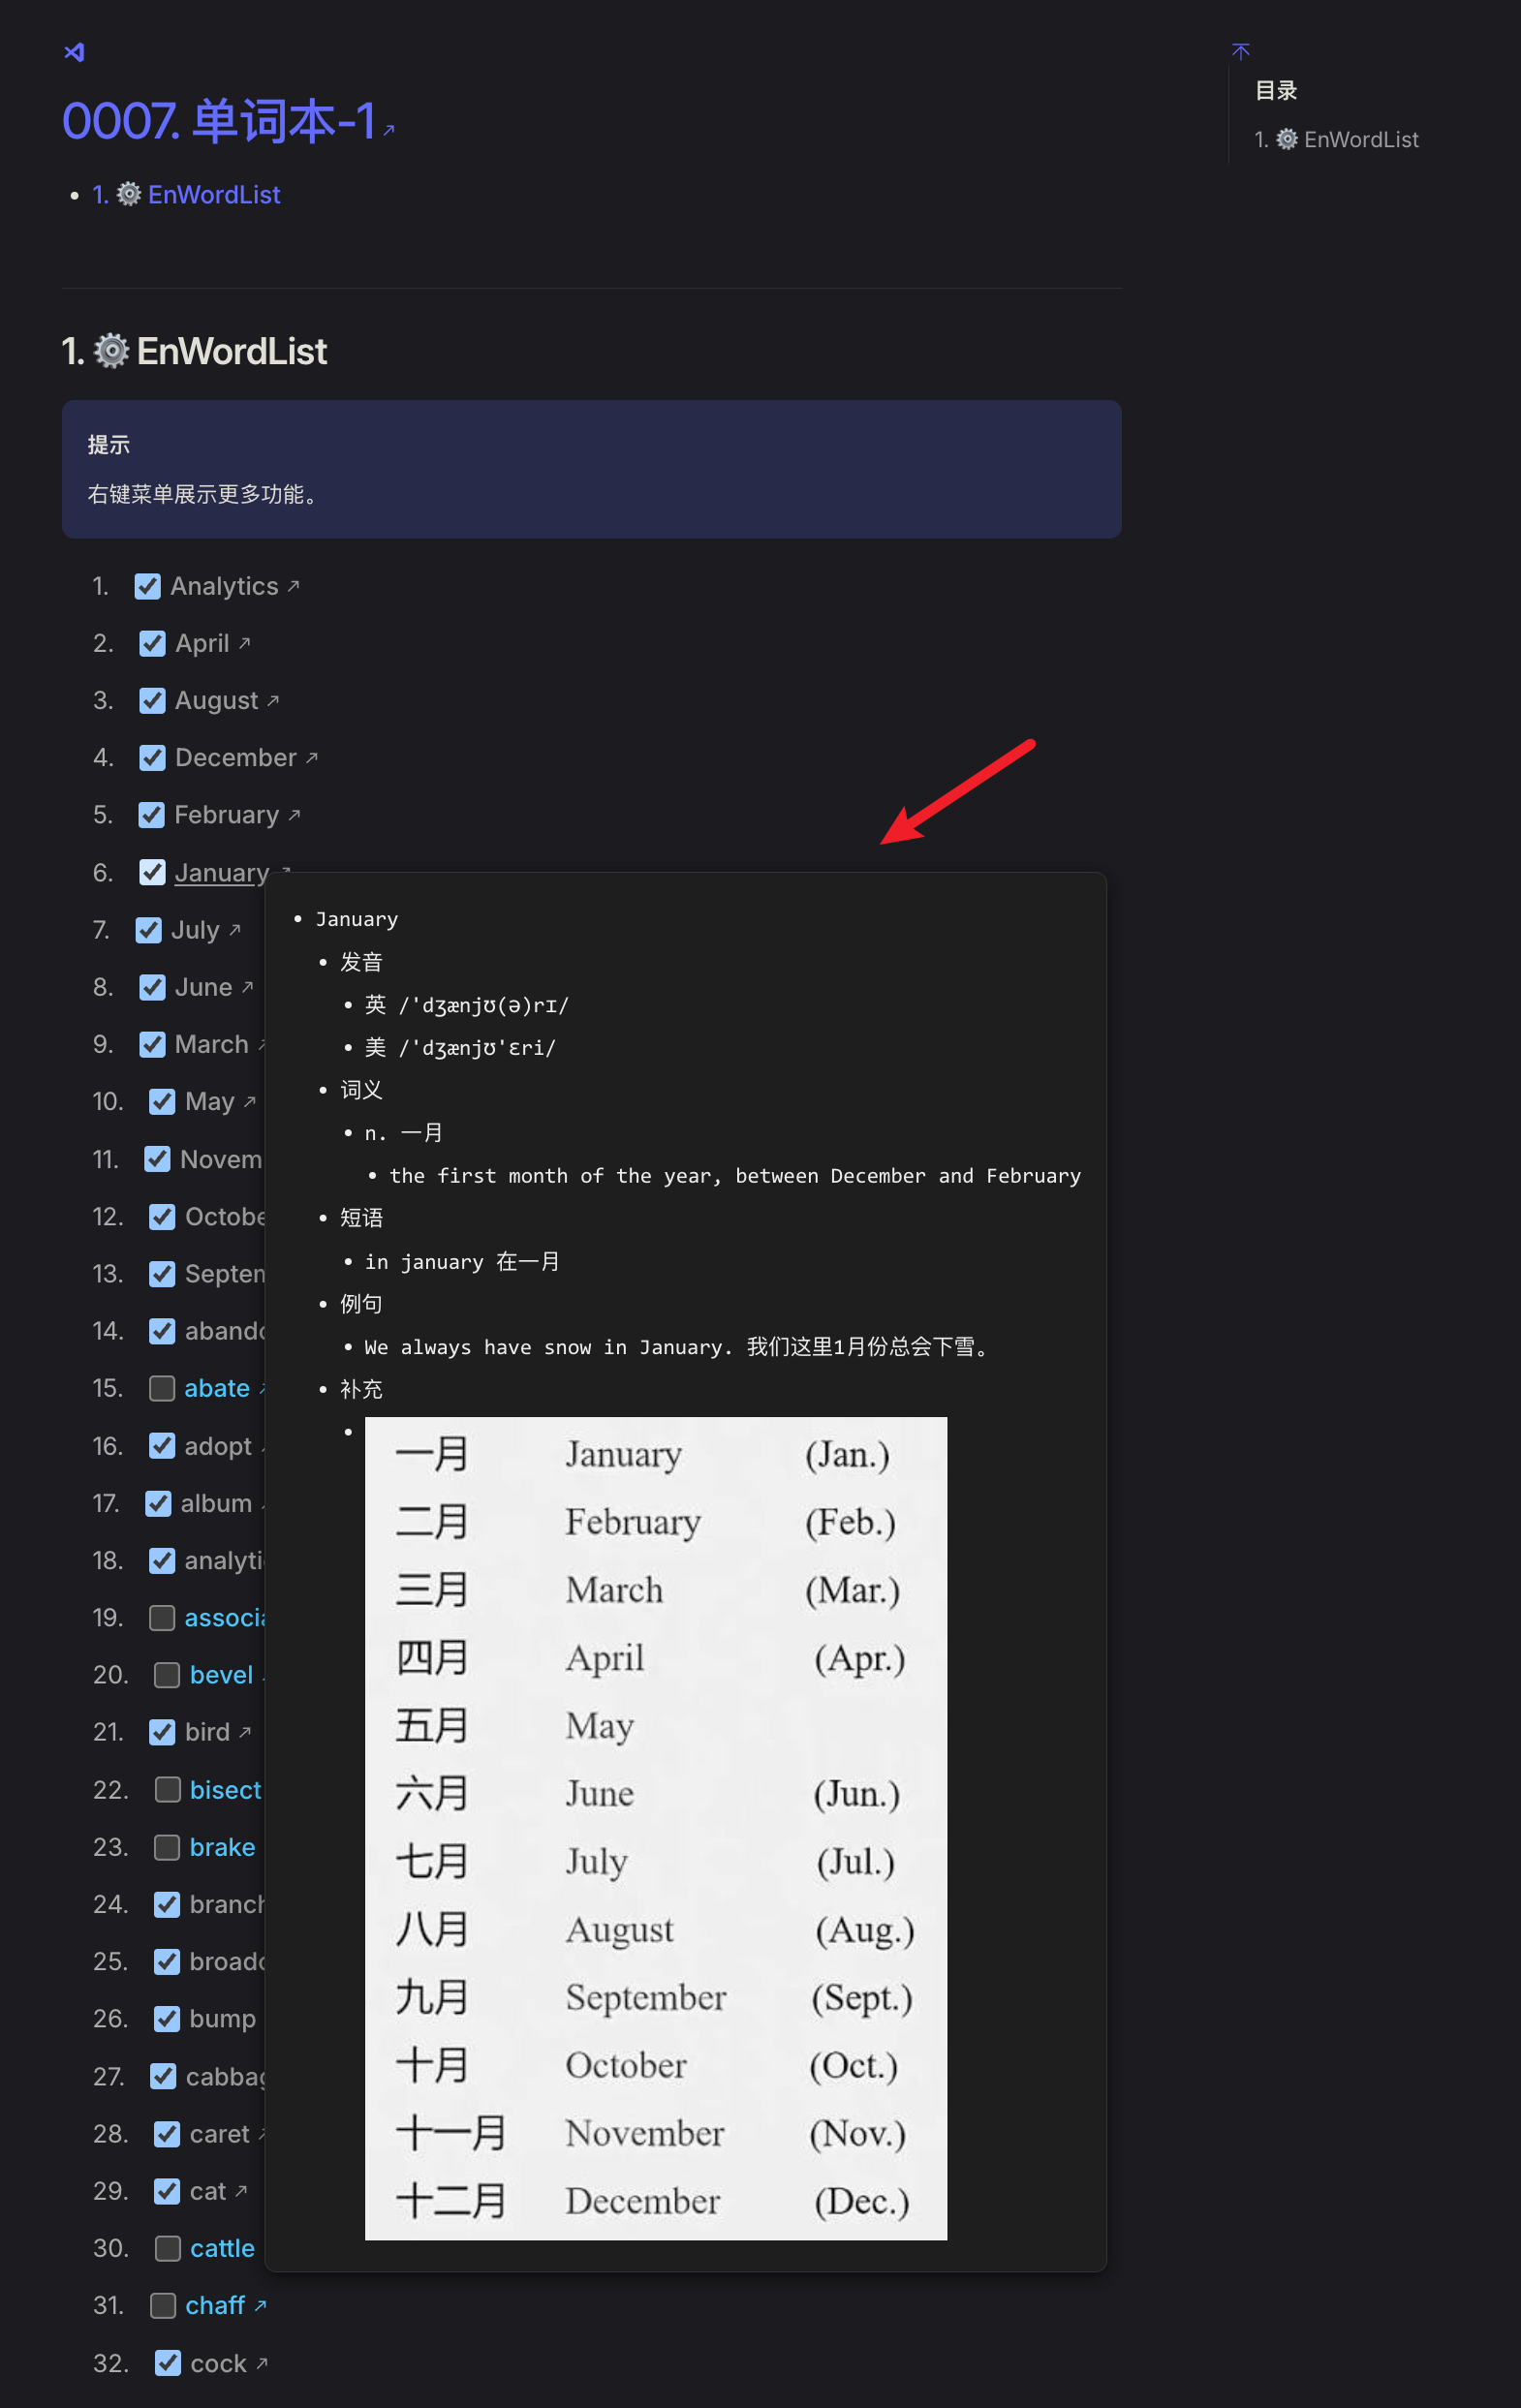The image size is (1521, 2408).
Task: Click the abate word link
Action: [216, 1388]
